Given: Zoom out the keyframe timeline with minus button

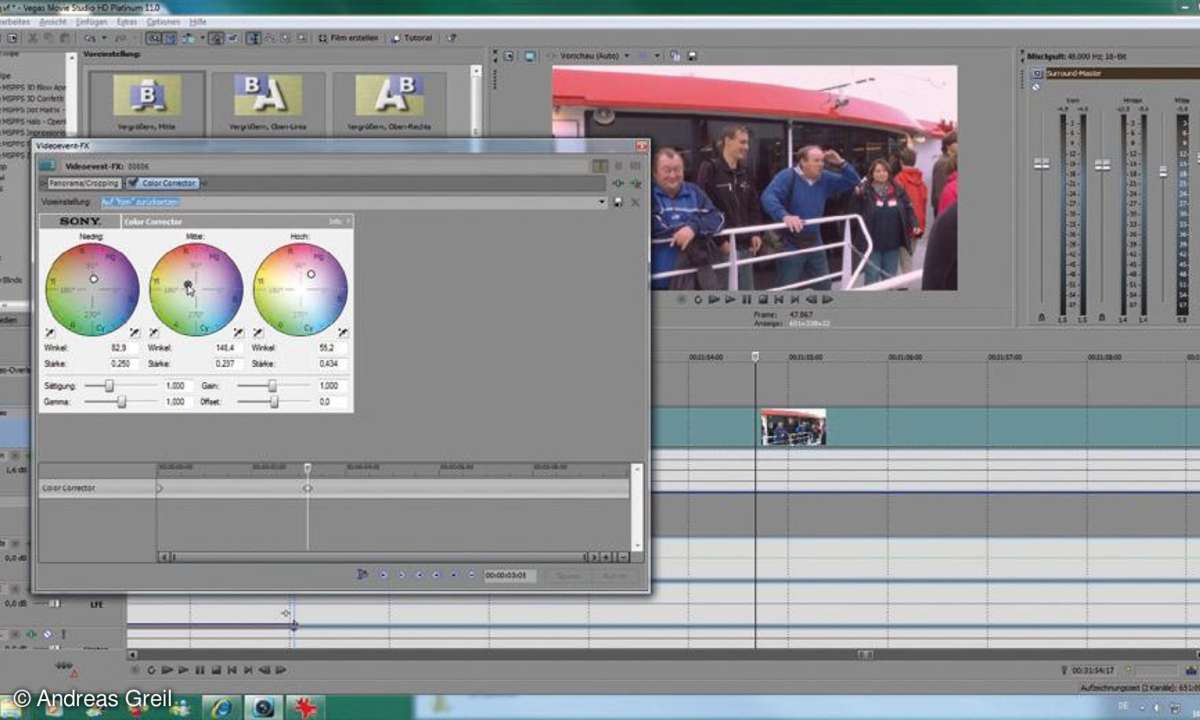Looking at the screenshot, I should pos(623,557).
